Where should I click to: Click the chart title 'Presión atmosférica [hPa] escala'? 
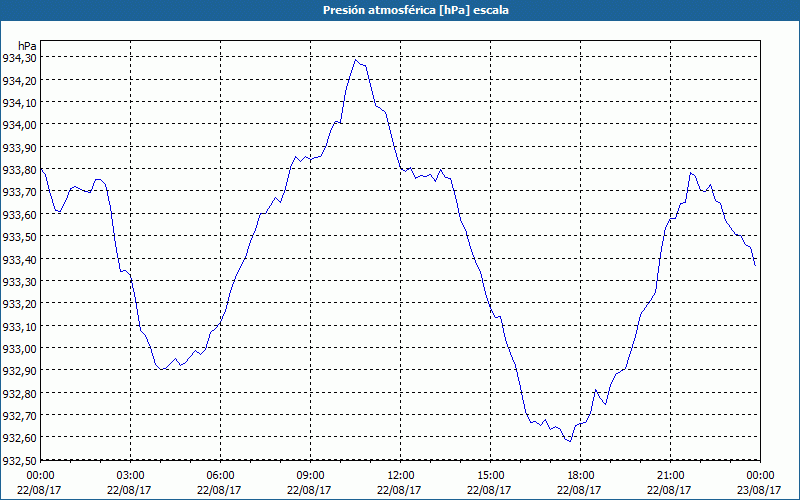point(415,10)
